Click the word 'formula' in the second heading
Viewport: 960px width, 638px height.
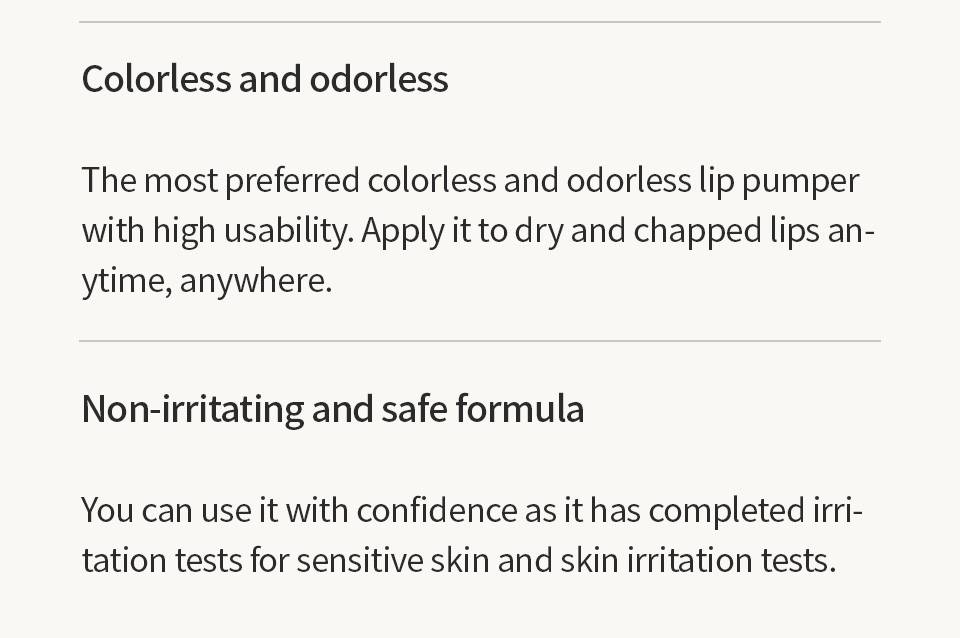[x=520, y=408]
